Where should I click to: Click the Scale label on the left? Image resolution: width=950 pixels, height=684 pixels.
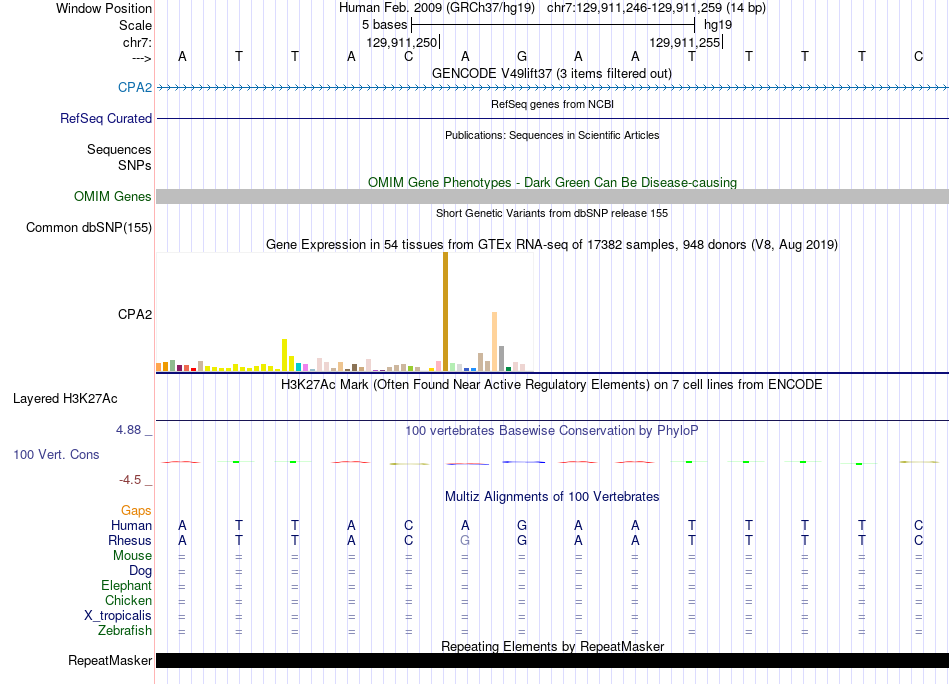(x=135, y=25)
